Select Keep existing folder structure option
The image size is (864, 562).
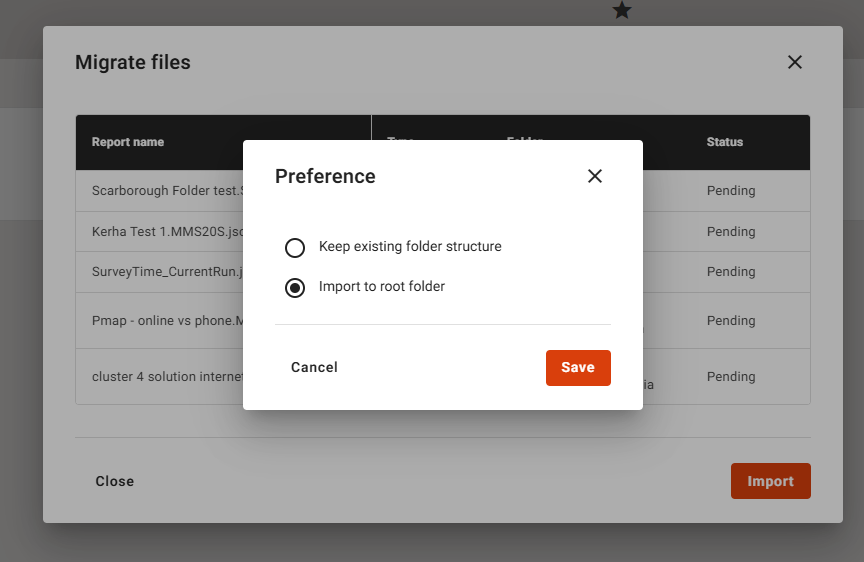click(x=295, y=247)
